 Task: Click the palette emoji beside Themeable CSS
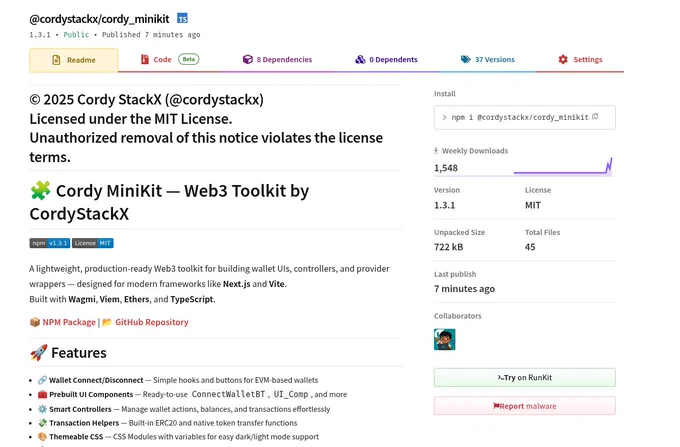click(x=42, y=437)
